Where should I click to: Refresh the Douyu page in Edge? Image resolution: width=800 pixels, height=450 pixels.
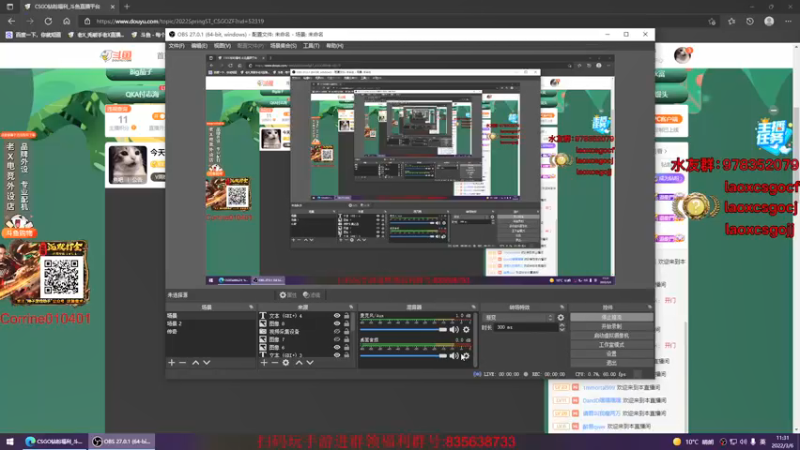tap(48, 21)
